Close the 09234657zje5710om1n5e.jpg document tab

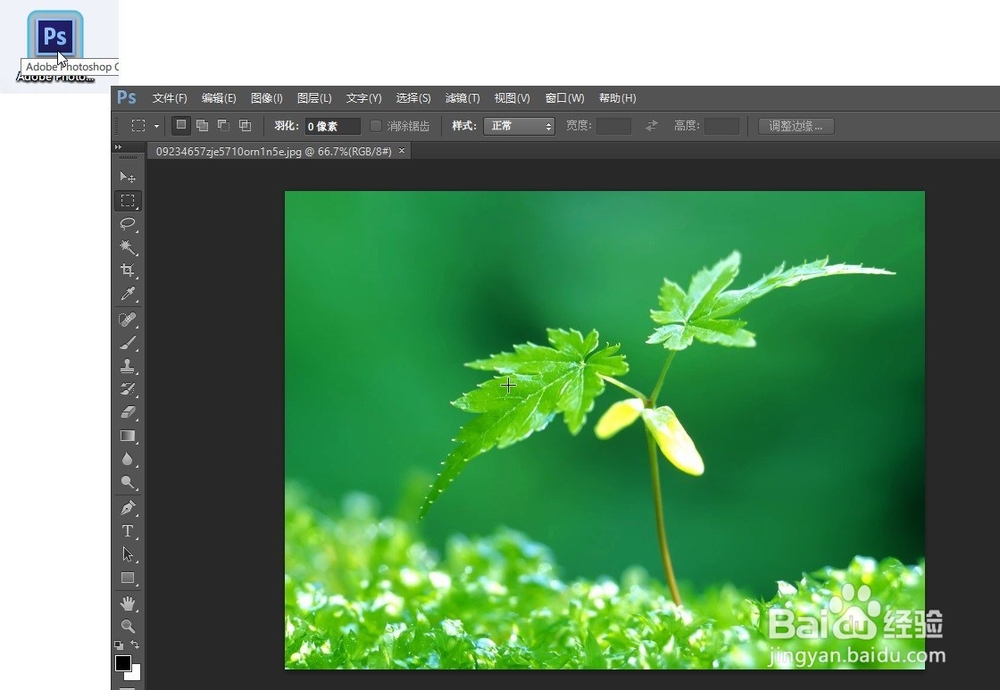402,150
